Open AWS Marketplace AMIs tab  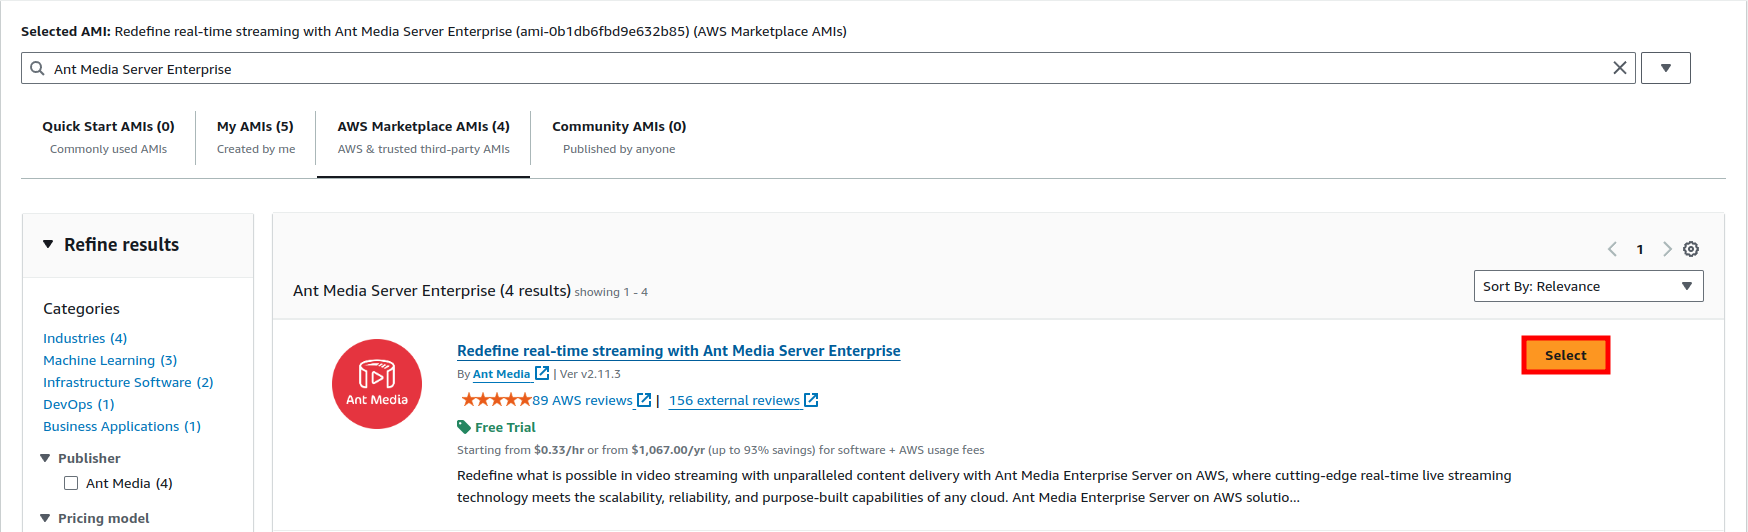pos(423,137)
